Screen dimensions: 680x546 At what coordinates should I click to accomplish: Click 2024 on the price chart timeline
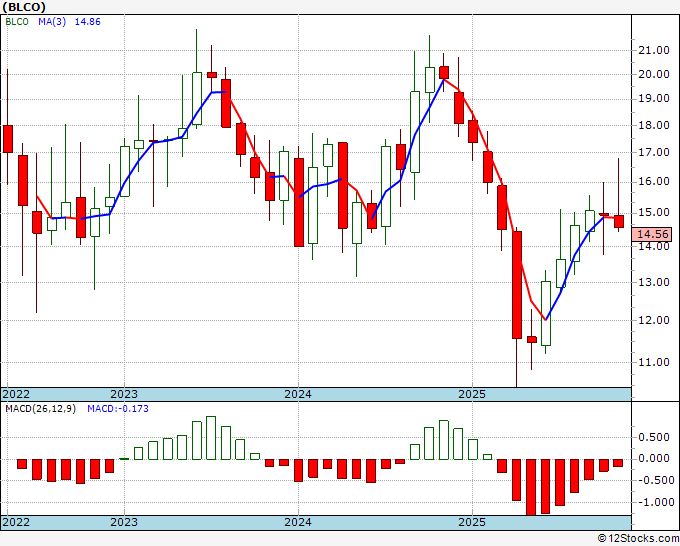298,394
